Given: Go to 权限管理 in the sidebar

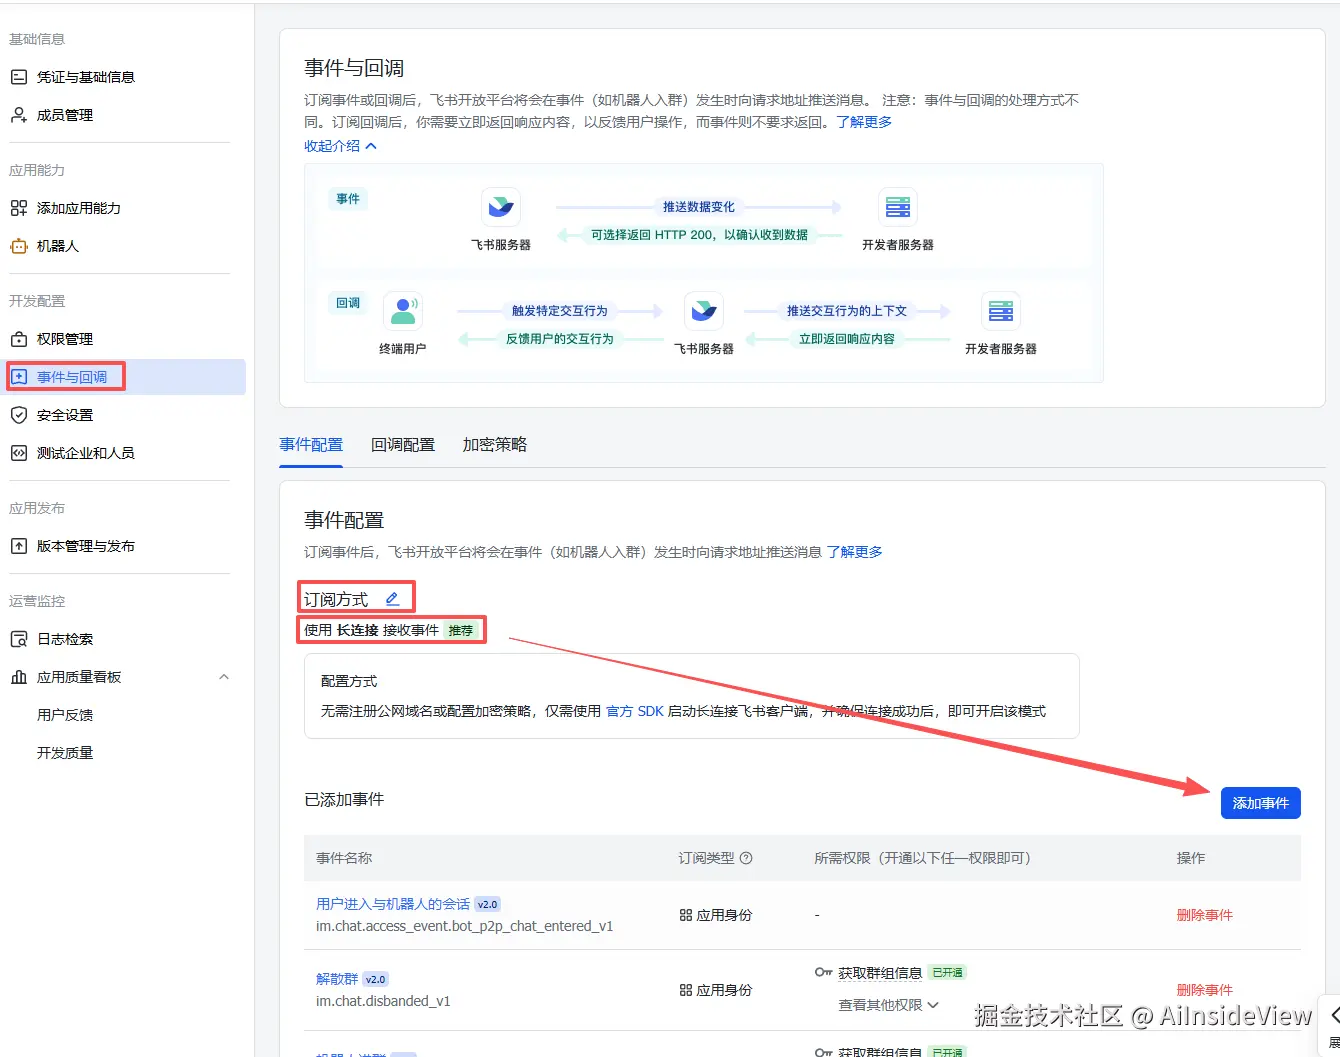Looking at the screenshot, I should (65, 339).
